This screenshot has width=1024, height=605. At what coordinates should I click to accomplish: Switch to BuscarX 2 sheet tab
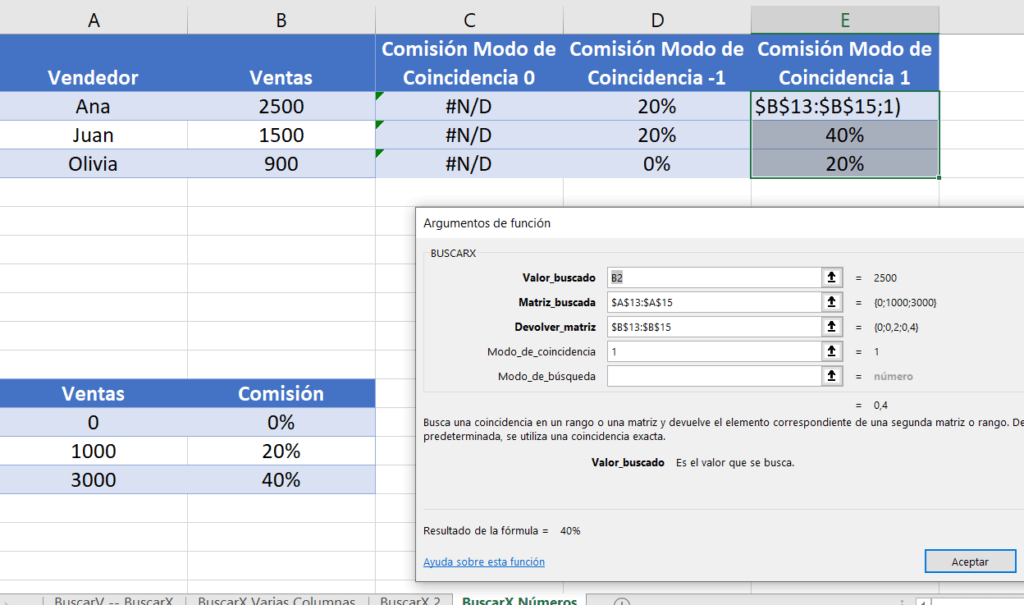pyautogui.click(x=410, y=601)
